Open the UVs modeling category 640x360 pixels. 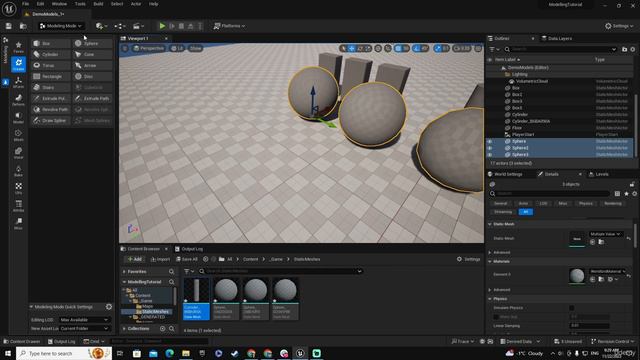18,188
